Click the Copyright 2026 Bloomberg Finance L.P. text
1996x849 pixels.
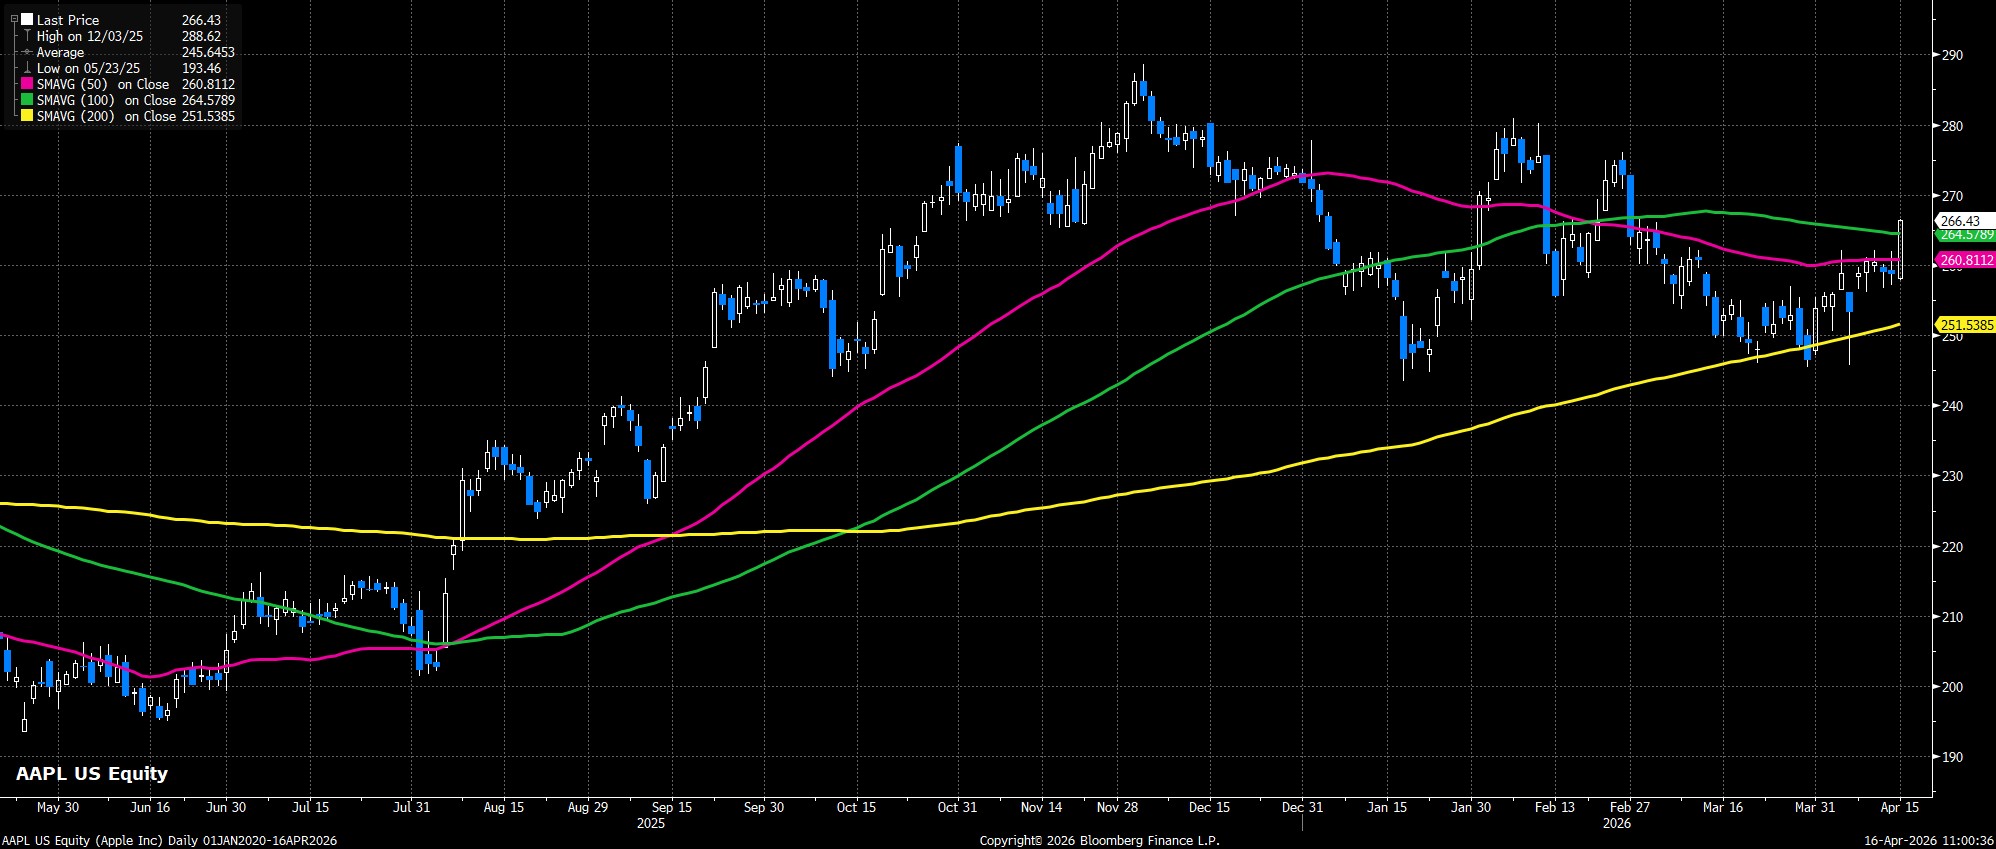[x=1099, y=841]
